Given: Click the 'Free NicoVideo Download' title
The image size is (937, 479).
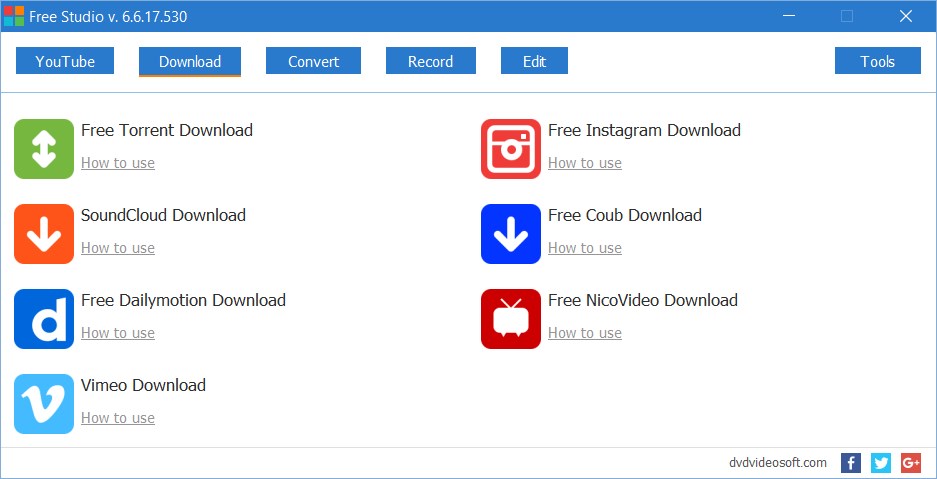Looking at the screenshot, I should 643,300.
